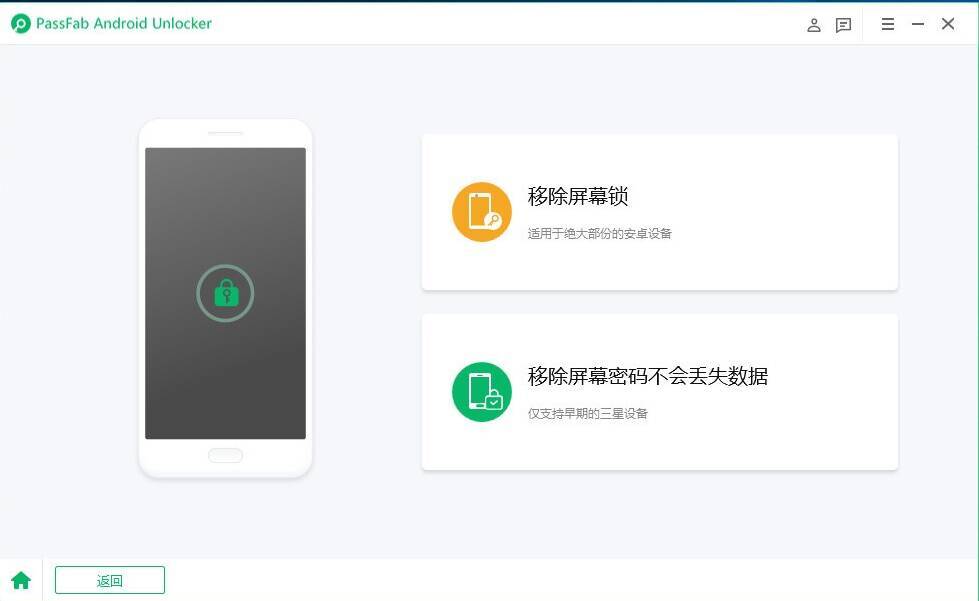Choose 移除屏幕密码不会丢失数据 option

coord(648,376)
